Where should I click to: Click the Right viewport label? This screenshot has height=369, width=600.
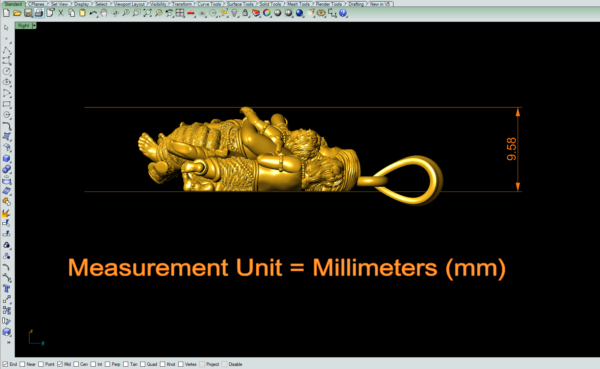coord(24,25)
